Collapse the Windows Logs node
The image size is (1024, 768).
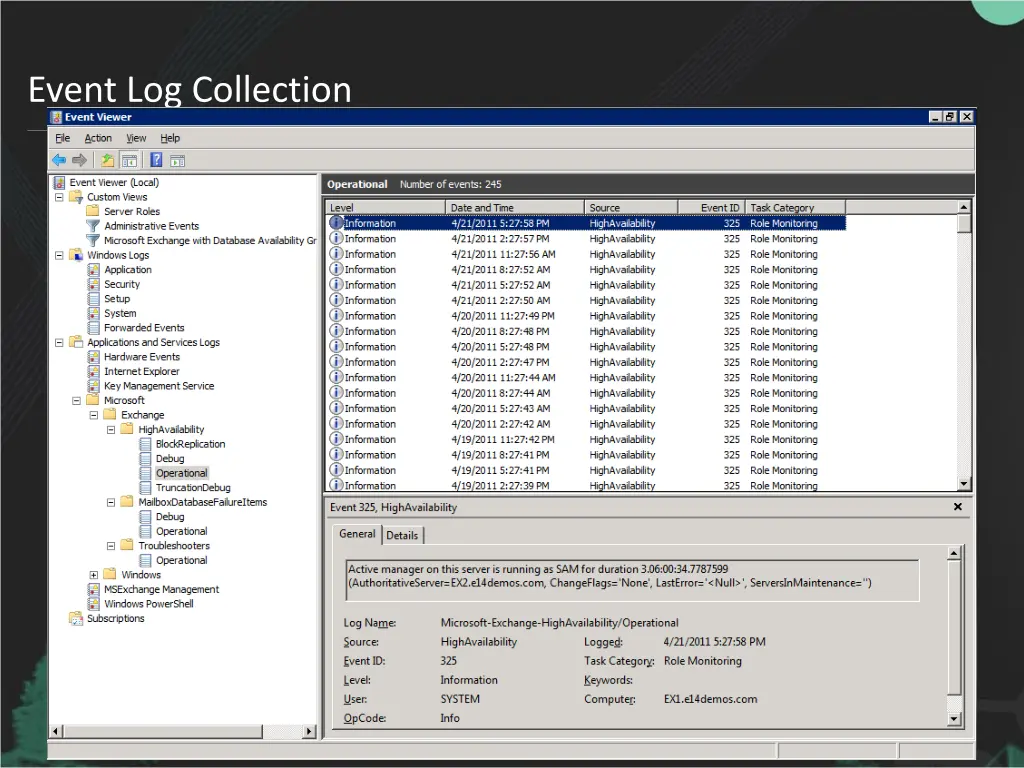tap(59, 255)
